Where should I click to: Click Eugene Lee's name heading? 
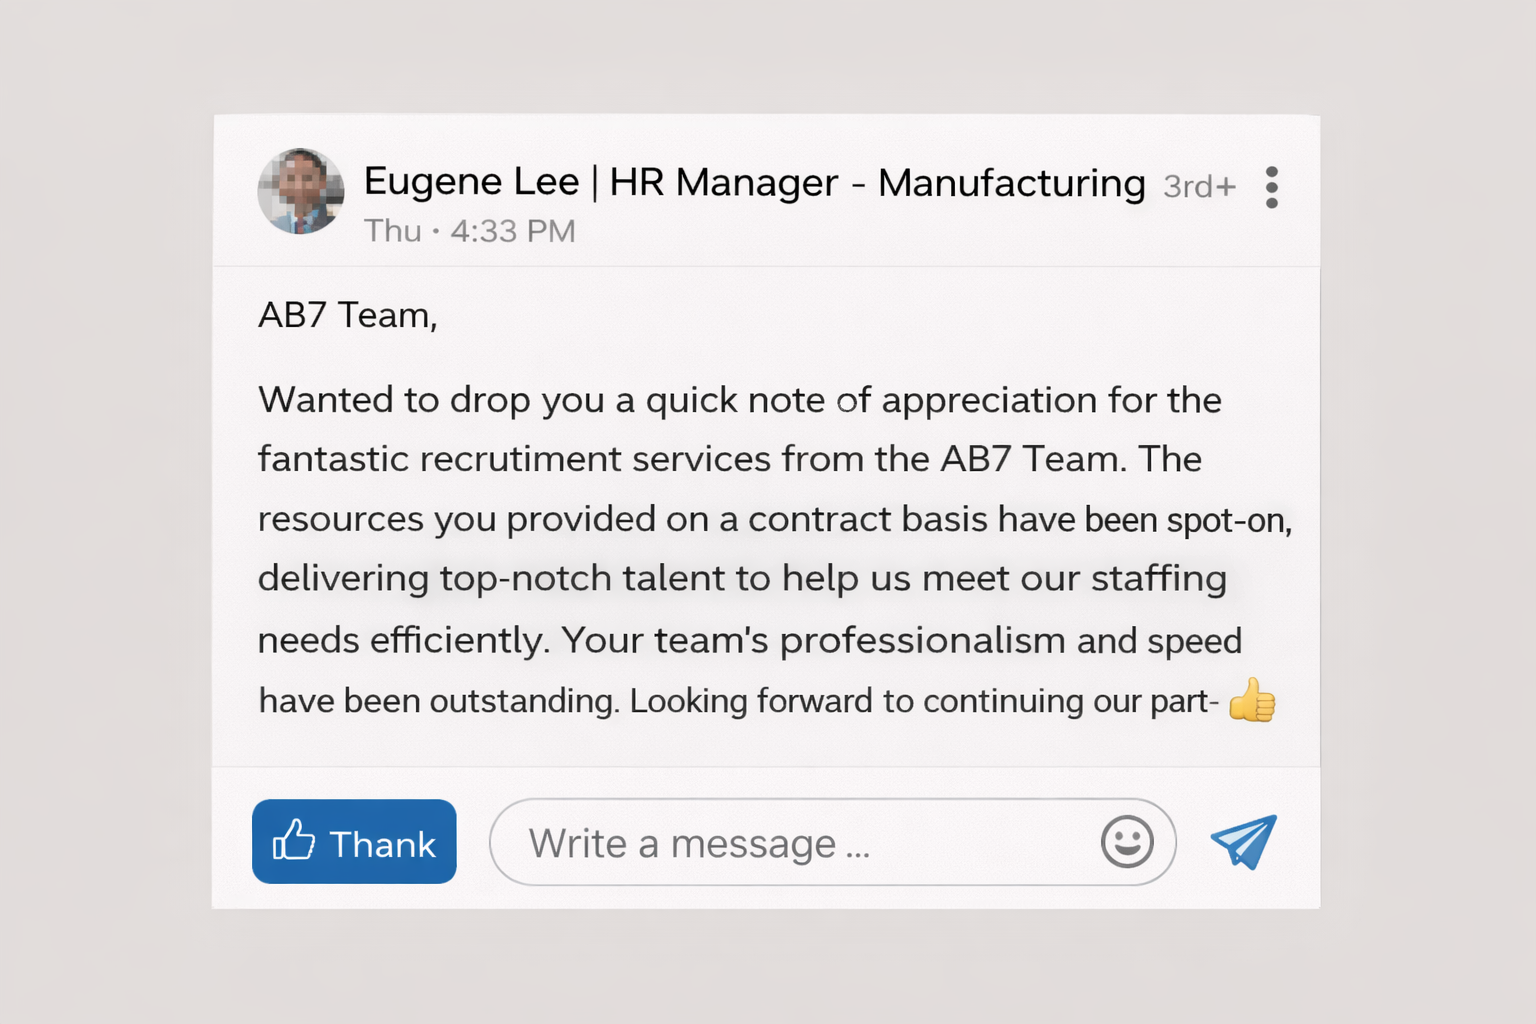(x=471, y=182)
